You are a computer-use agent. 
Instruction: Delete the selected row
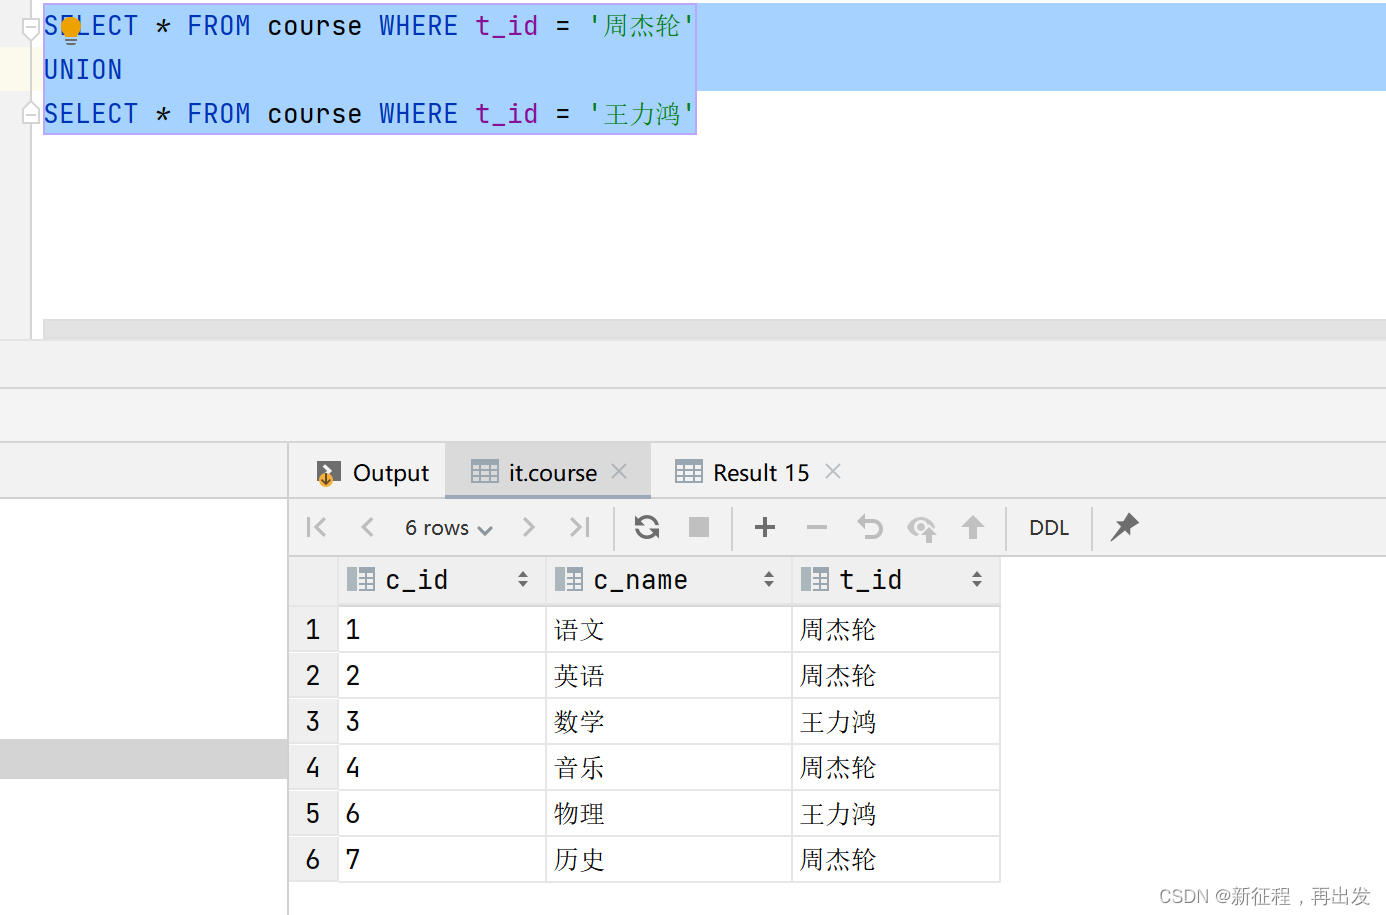817,527
